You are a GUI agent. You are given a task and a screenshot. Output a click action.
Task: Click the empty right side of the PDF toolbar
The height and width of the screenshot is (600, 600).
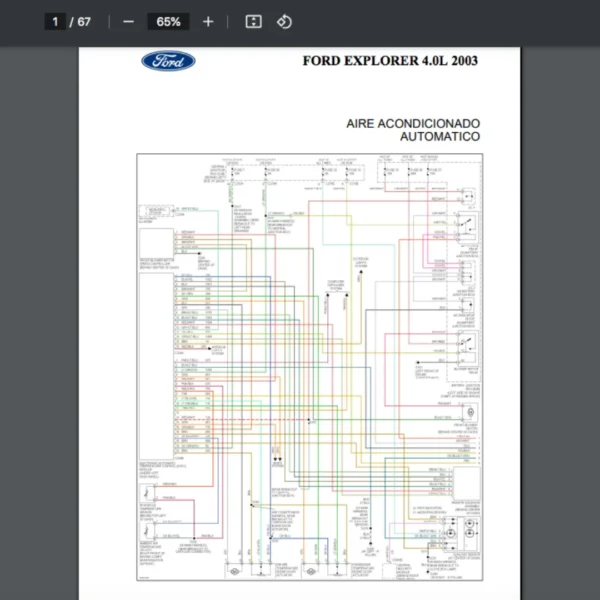[480, 22]
